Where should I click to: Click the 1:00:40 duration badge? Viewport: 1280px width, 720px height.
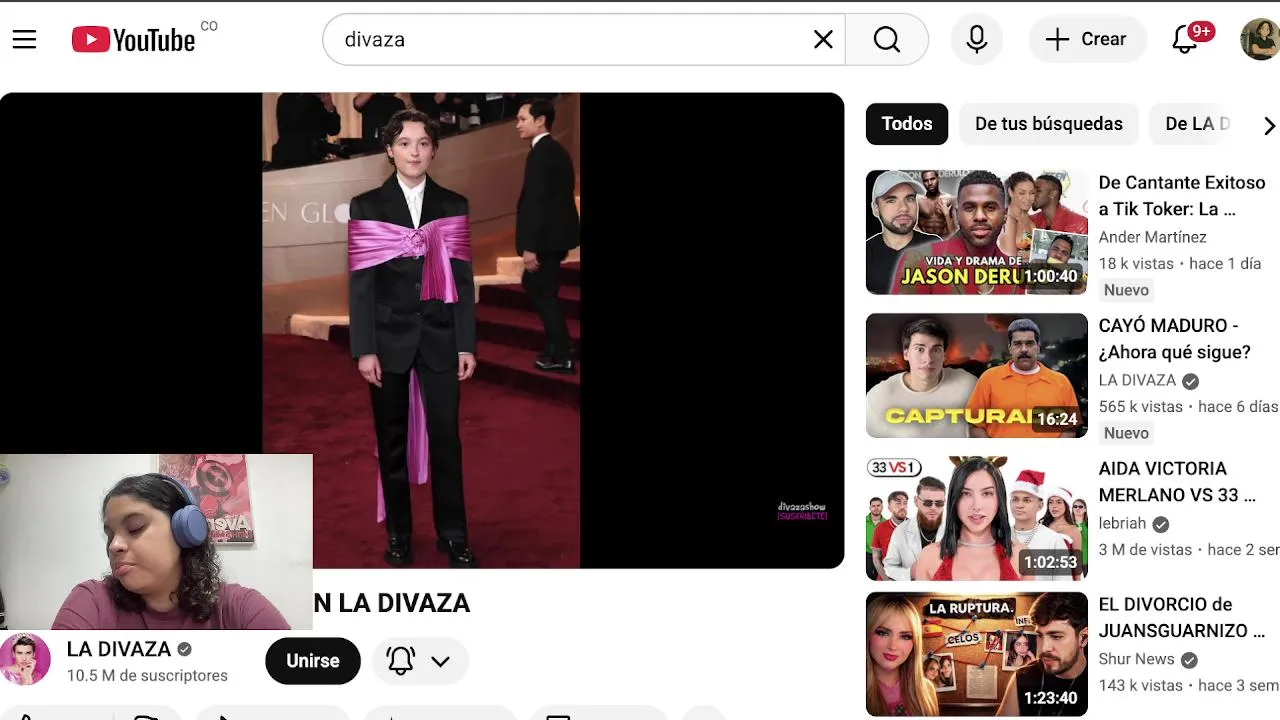pyautogui.click(x=1050, y=277)
